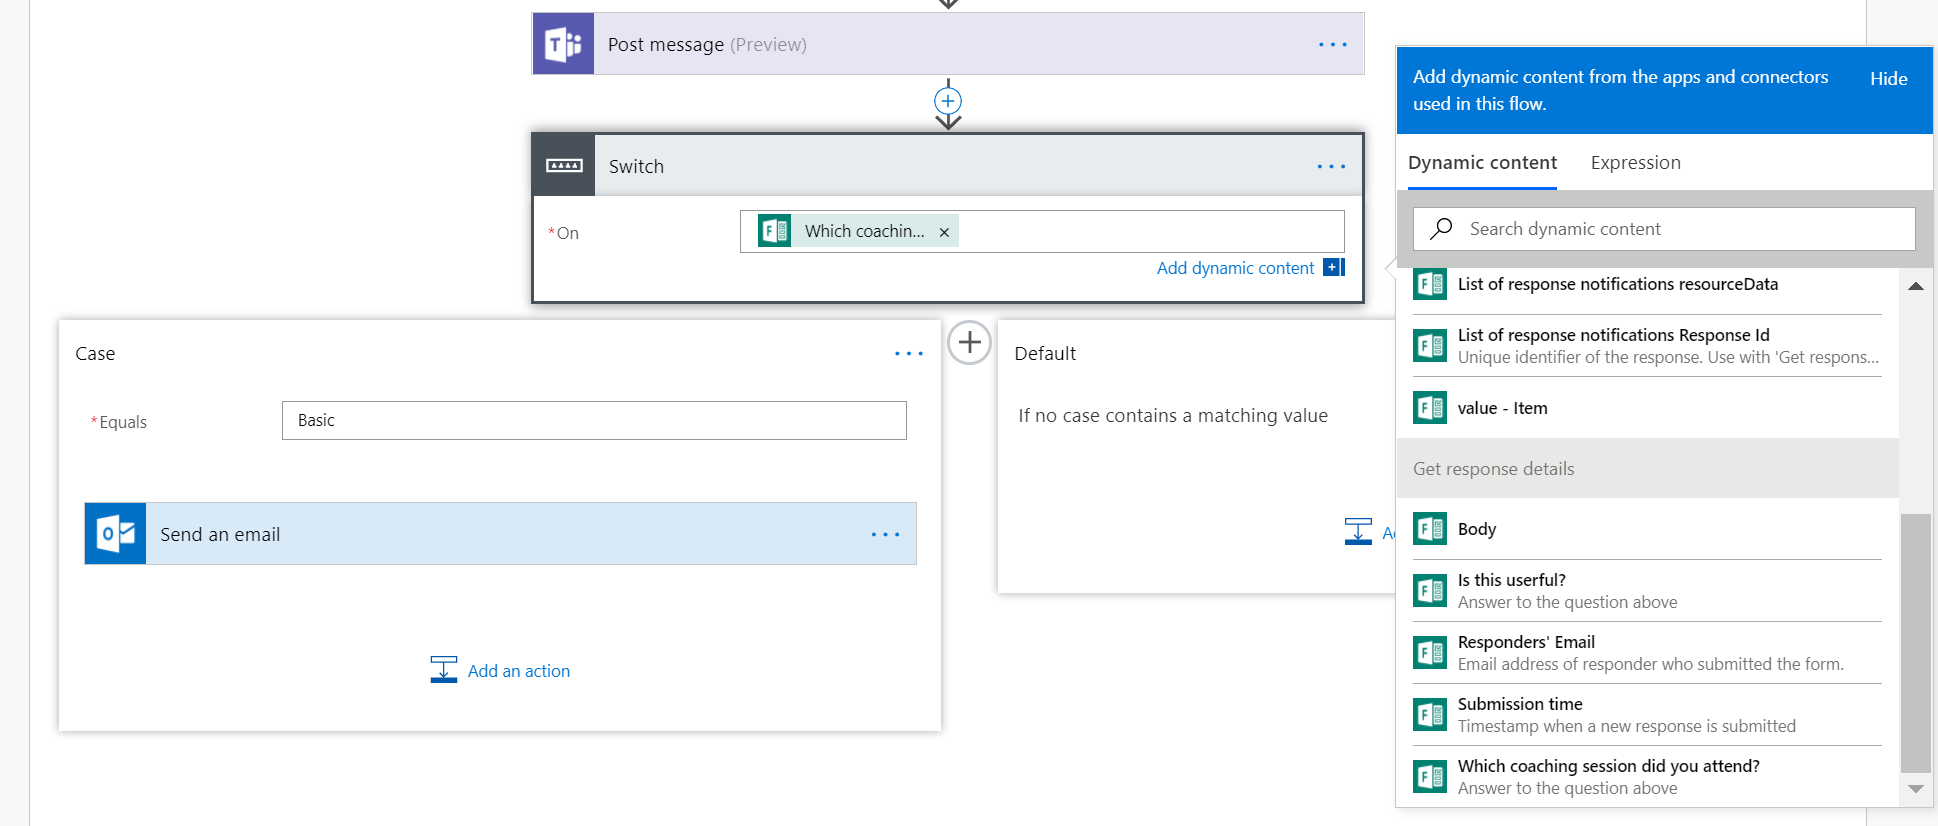1938x826 pixels.
Task: Click the Microsoft Teams icon on Post message
Action: 563,44
